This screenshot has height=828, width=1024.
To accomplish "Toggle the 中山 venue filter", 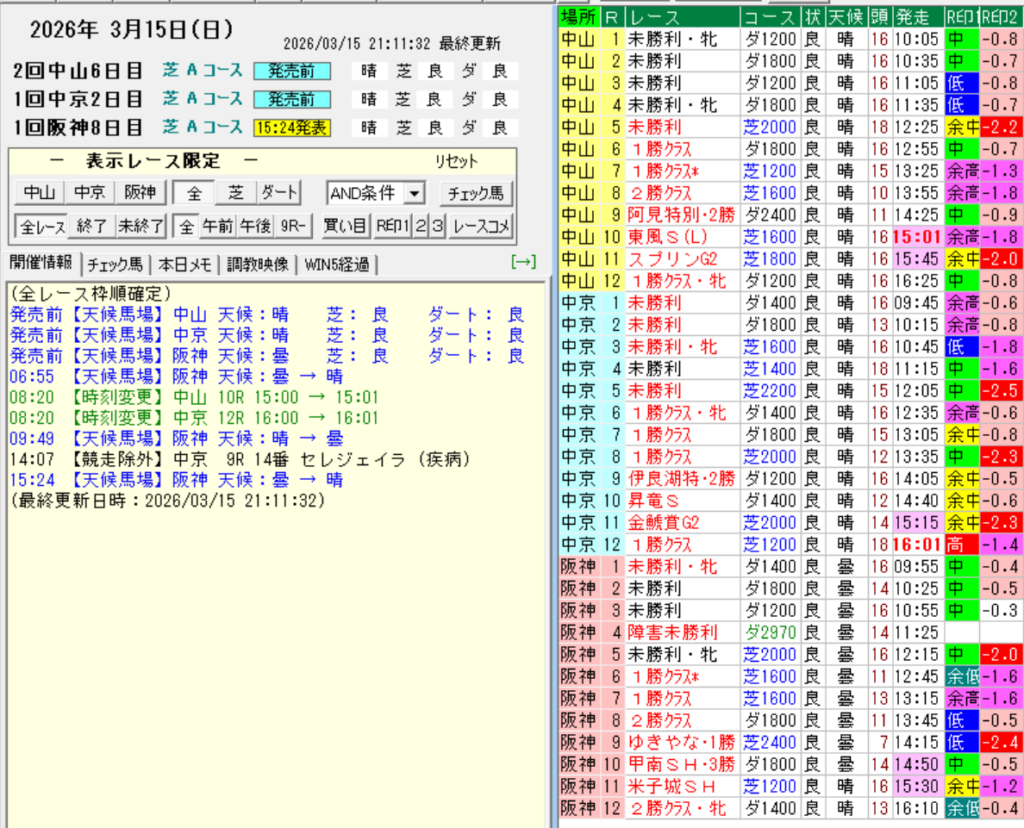I will [x=40, y=193].
